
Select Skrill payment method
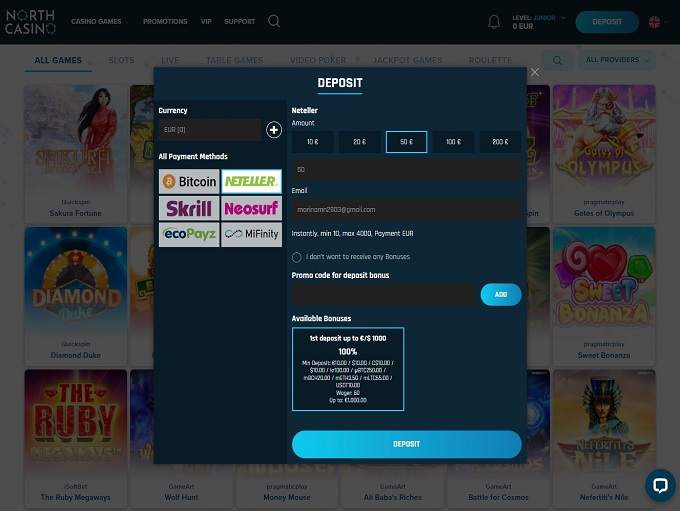click(189, 208)
